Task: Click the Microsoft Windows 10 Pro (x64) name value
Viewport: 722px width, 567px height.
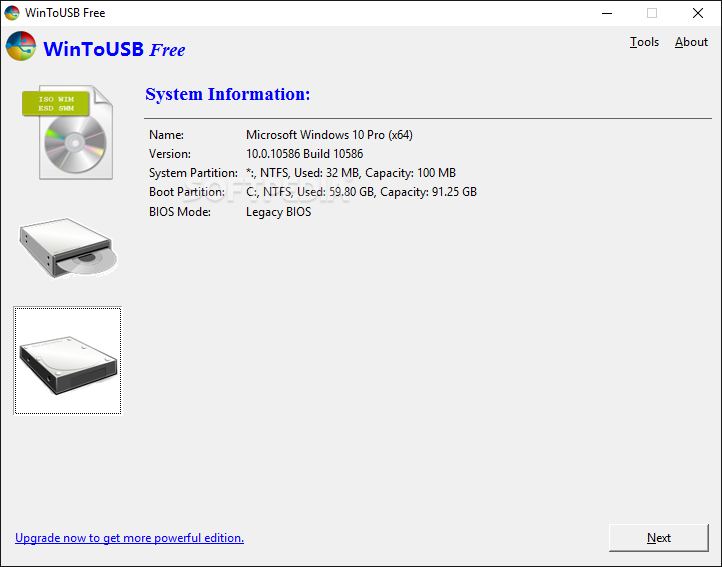Action: pyautogui.click(x=329, y=135)
